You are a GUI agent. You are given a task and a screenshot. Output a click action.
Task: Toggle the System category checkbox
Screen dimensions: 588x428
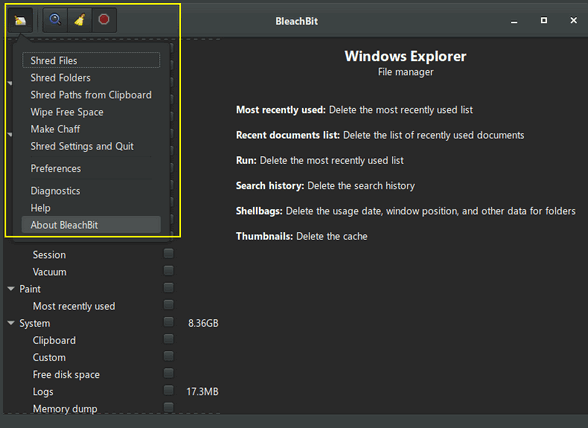[169, 322]
